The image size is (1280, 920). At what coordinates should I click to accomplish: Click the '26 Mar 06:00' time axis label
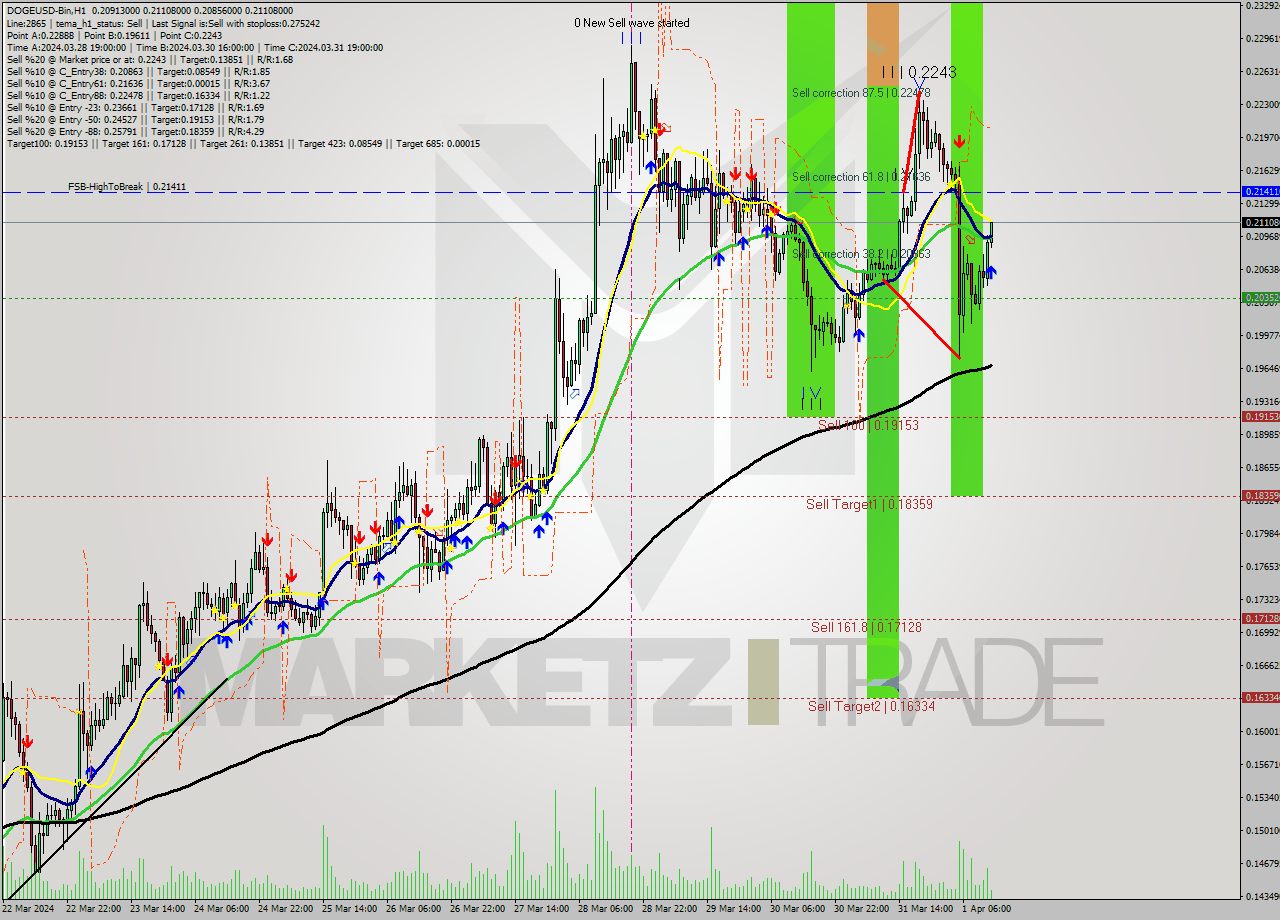tap(413, 909)
